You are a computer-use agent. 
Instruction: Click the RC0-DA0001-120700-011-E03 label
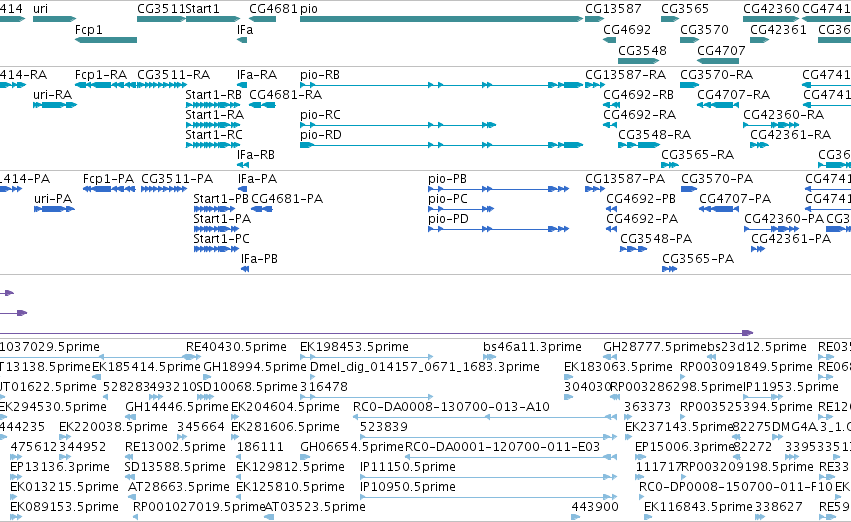tap(502, 447)
